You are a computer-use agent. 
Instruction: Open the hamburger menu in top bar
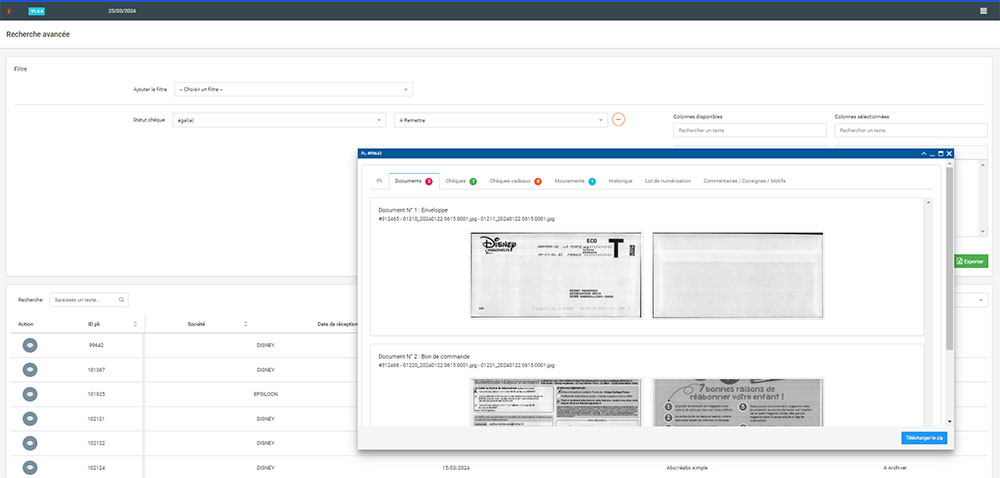(x=983, y=10)
